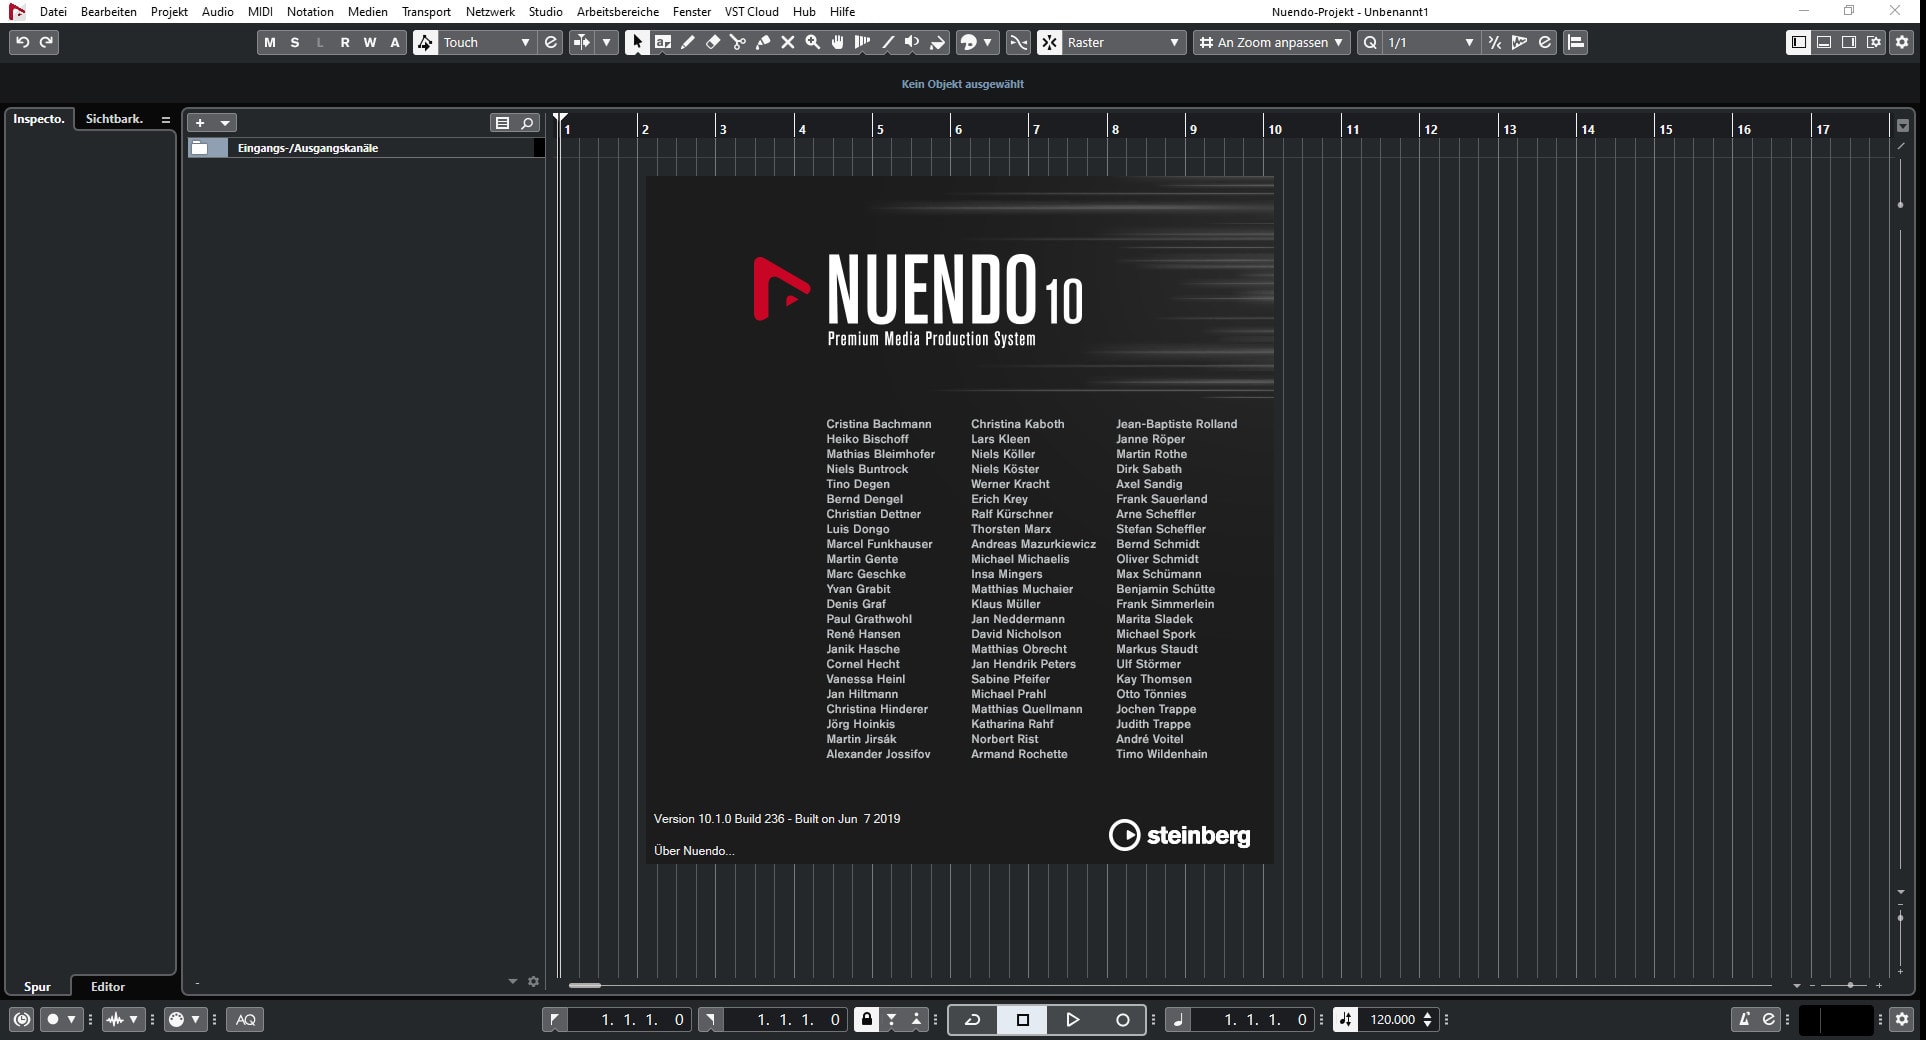Open the Touch automation mode dropdown
The height and width of the screenshot is (1040, 1926).
click(x=486, y=42)
